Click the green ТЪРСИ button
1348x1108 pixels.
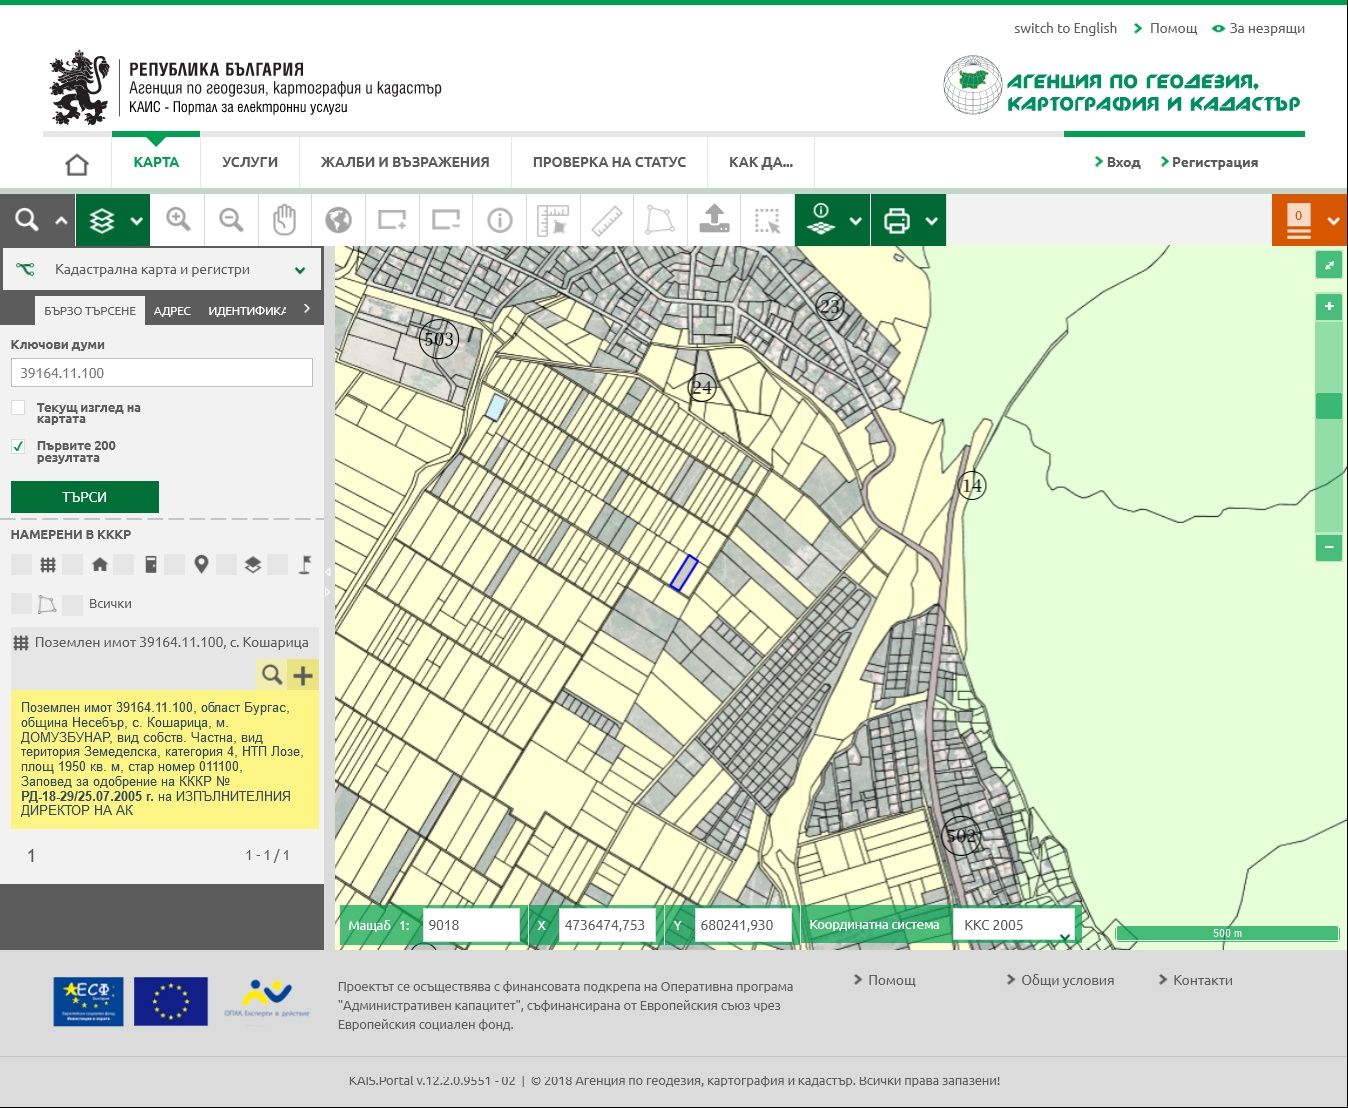[85, 497]
